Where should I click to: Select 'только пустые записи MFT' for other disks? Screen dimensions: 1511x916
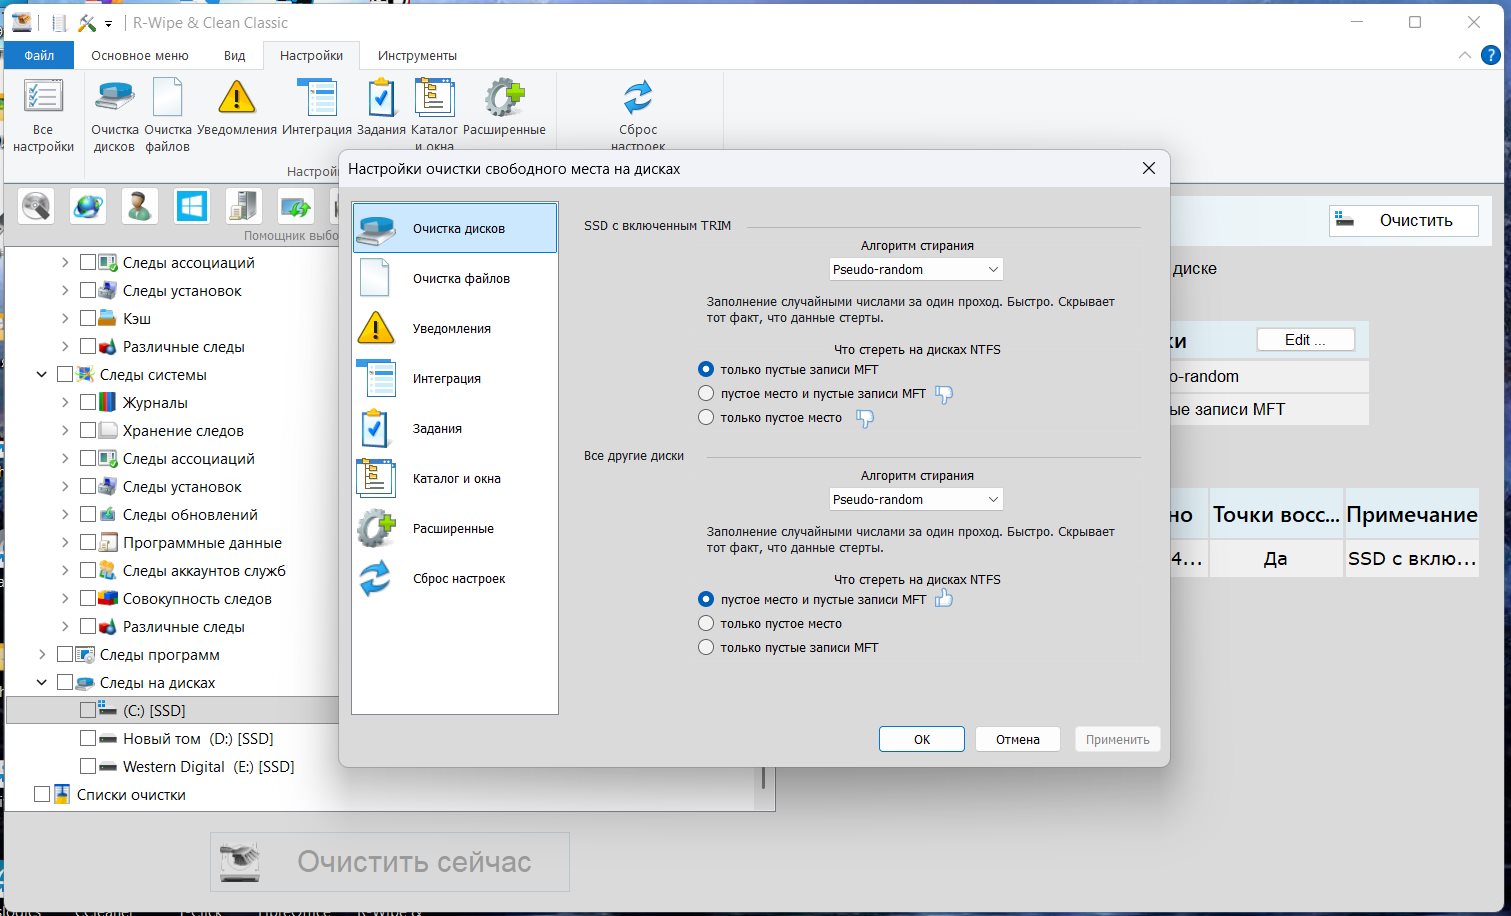tap(706, 648)
